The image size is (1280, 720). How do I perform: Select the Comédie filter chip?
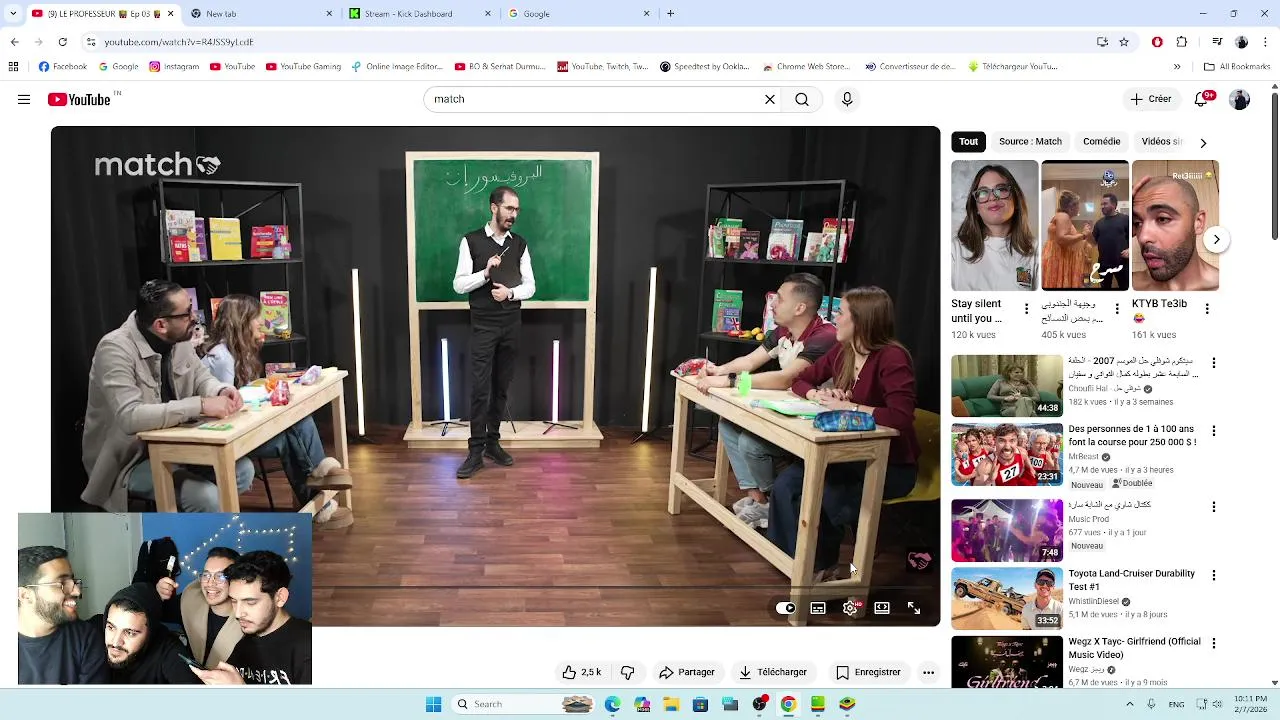[1101, 142]
